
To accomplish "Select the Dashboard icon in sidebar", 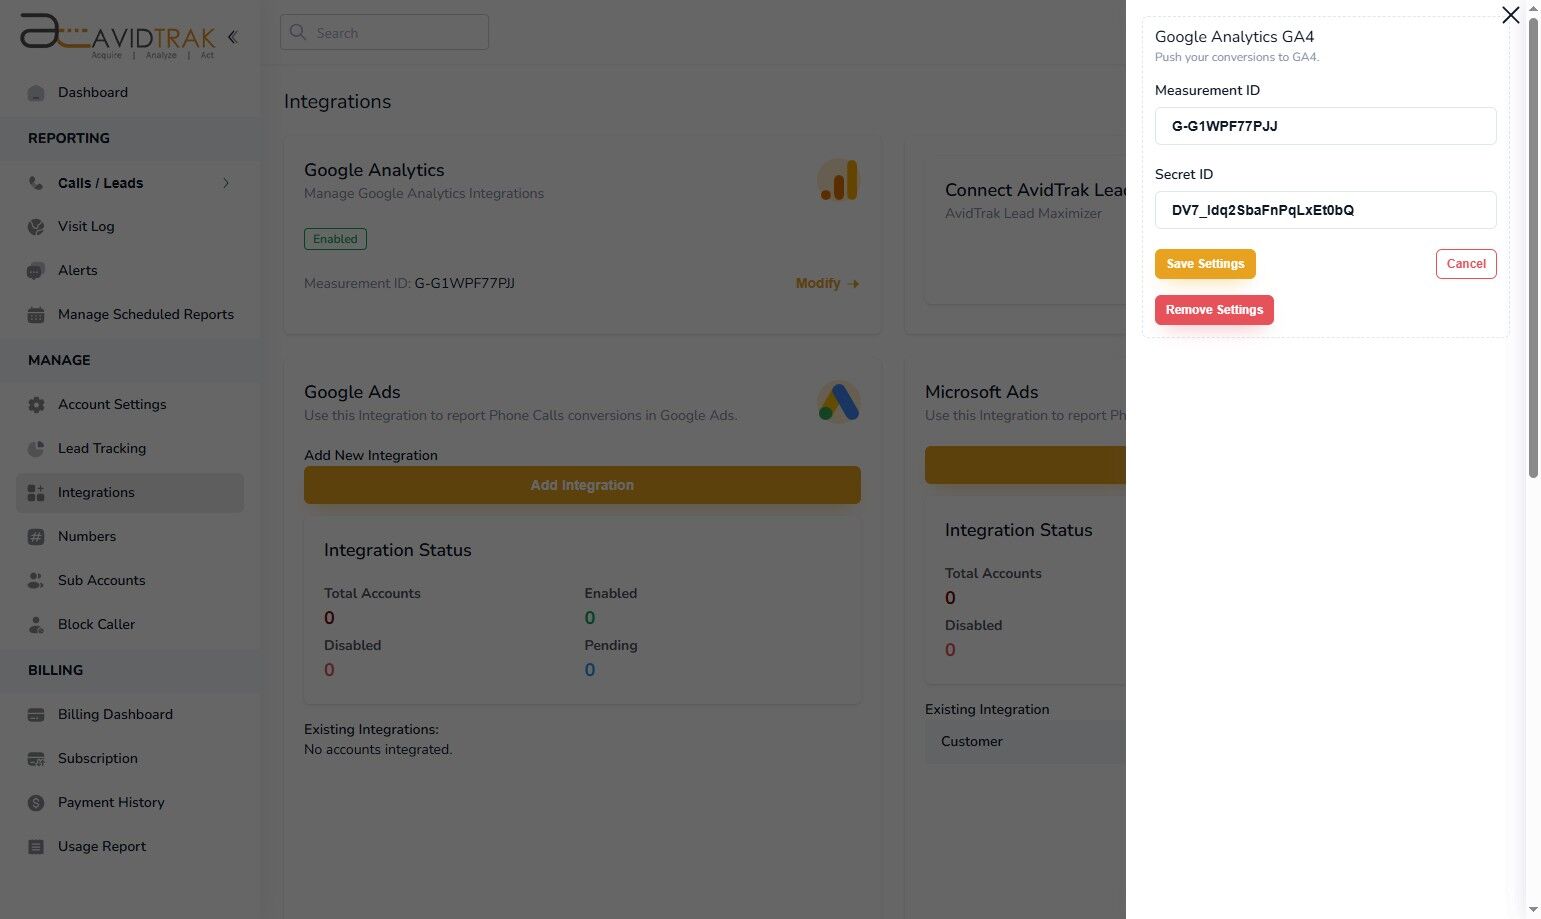I will 36,92.
